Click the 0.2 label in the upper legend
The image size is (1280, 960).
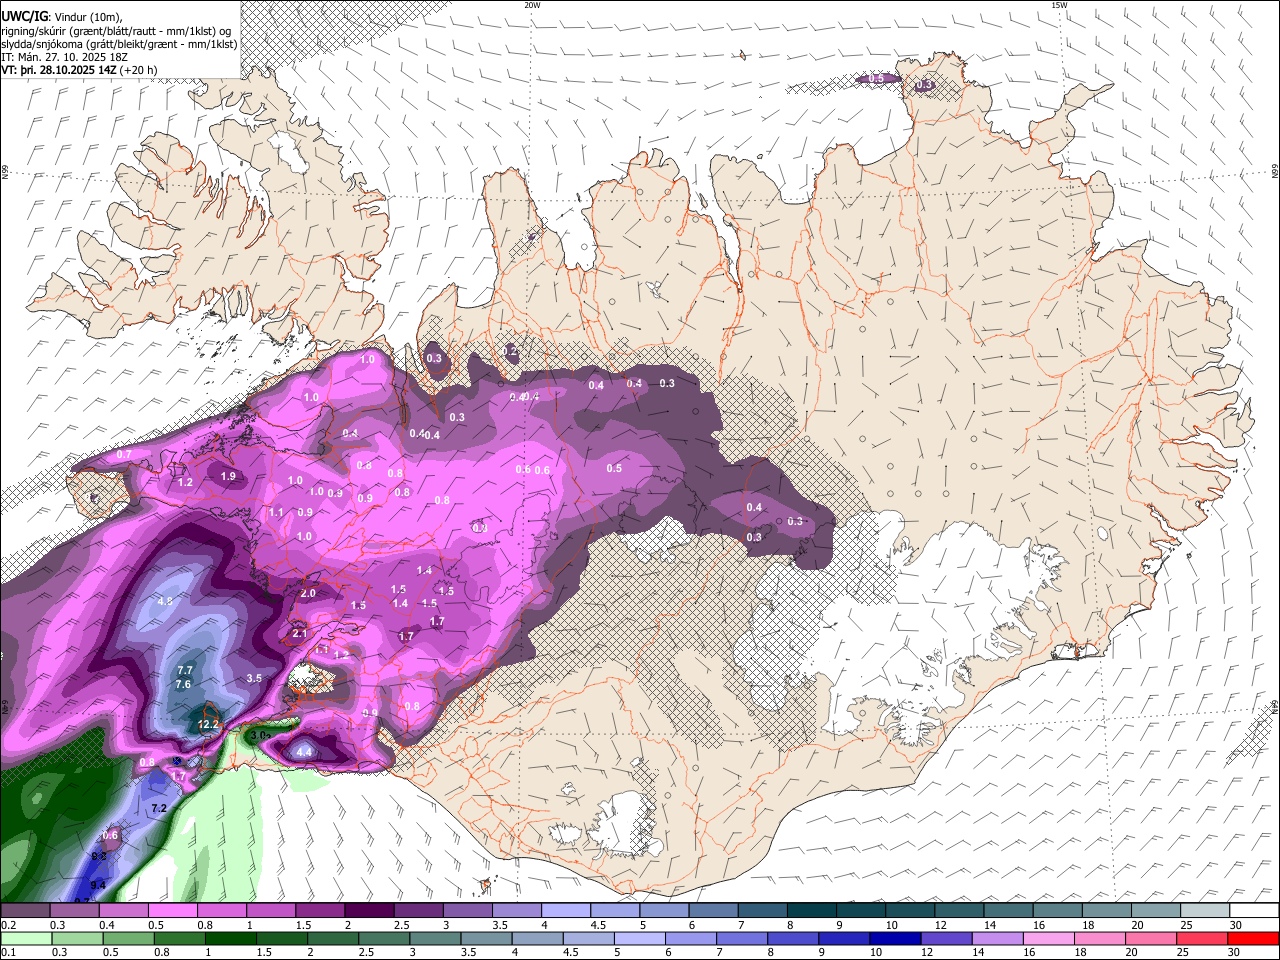7,925
